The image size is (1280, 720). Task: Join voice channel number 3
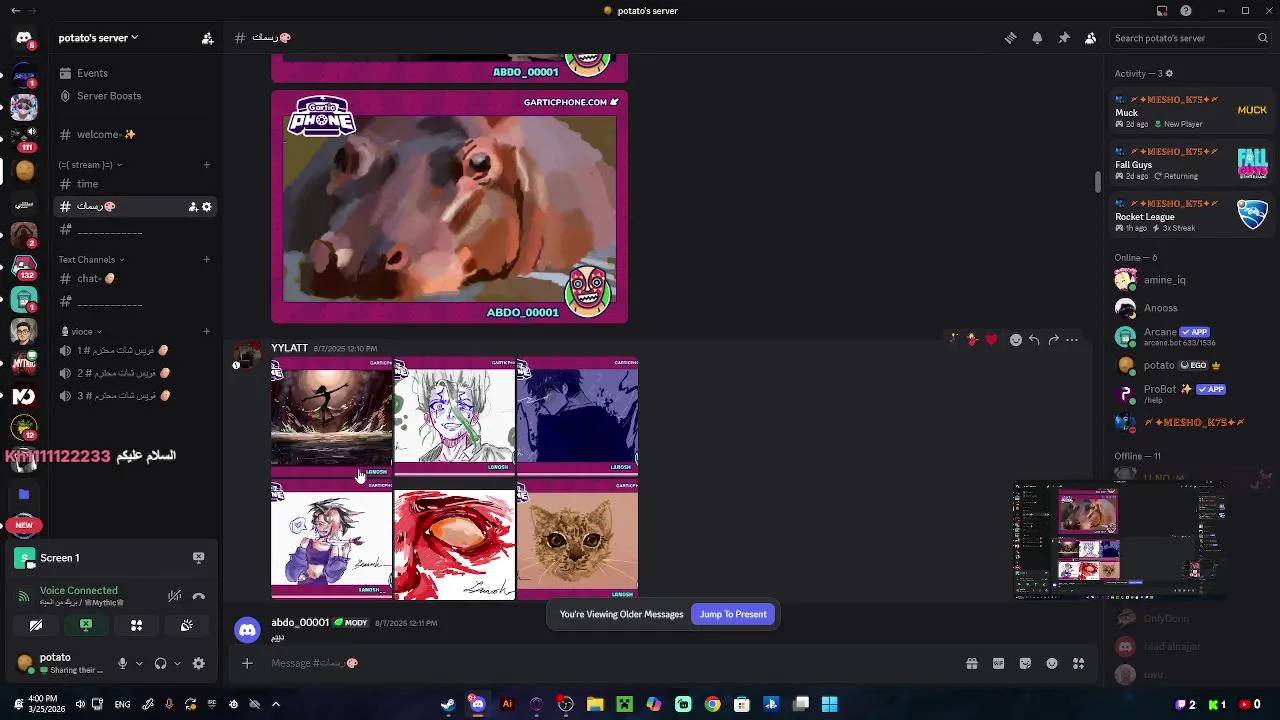(113, 396)
